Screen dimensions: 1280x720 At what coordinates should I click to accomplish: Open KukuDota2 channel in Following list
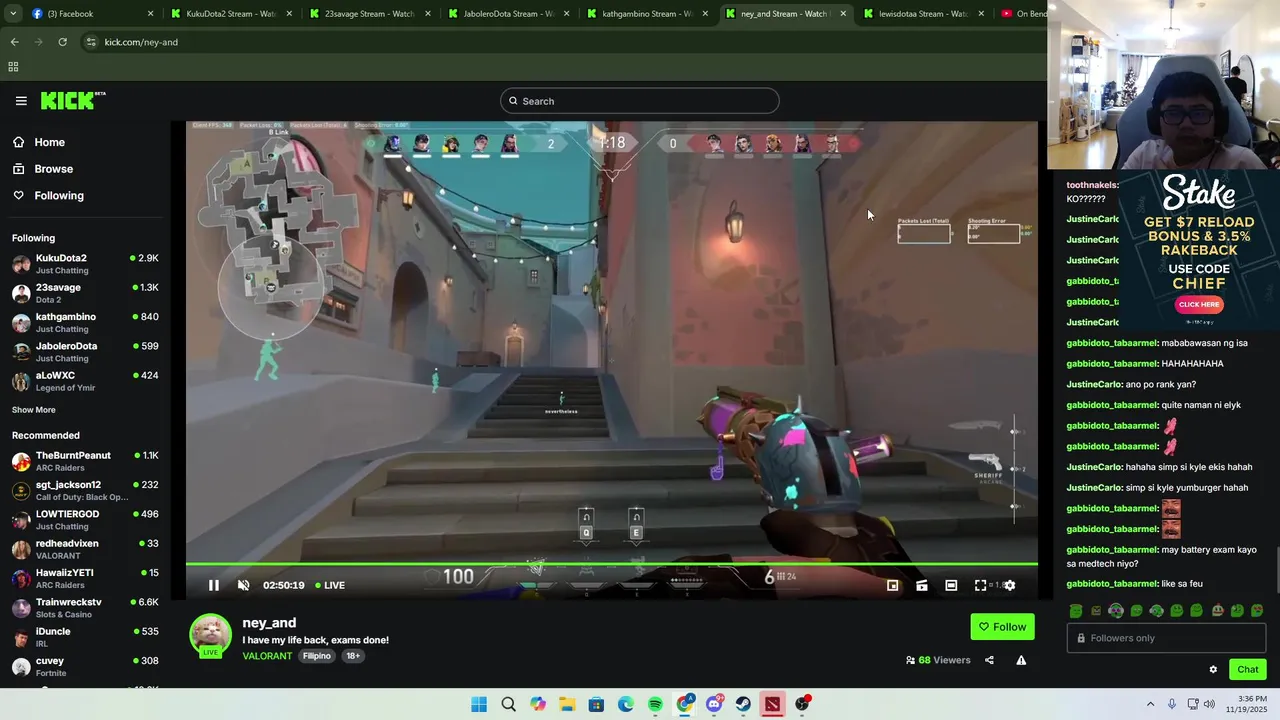(x=85, y=264)
